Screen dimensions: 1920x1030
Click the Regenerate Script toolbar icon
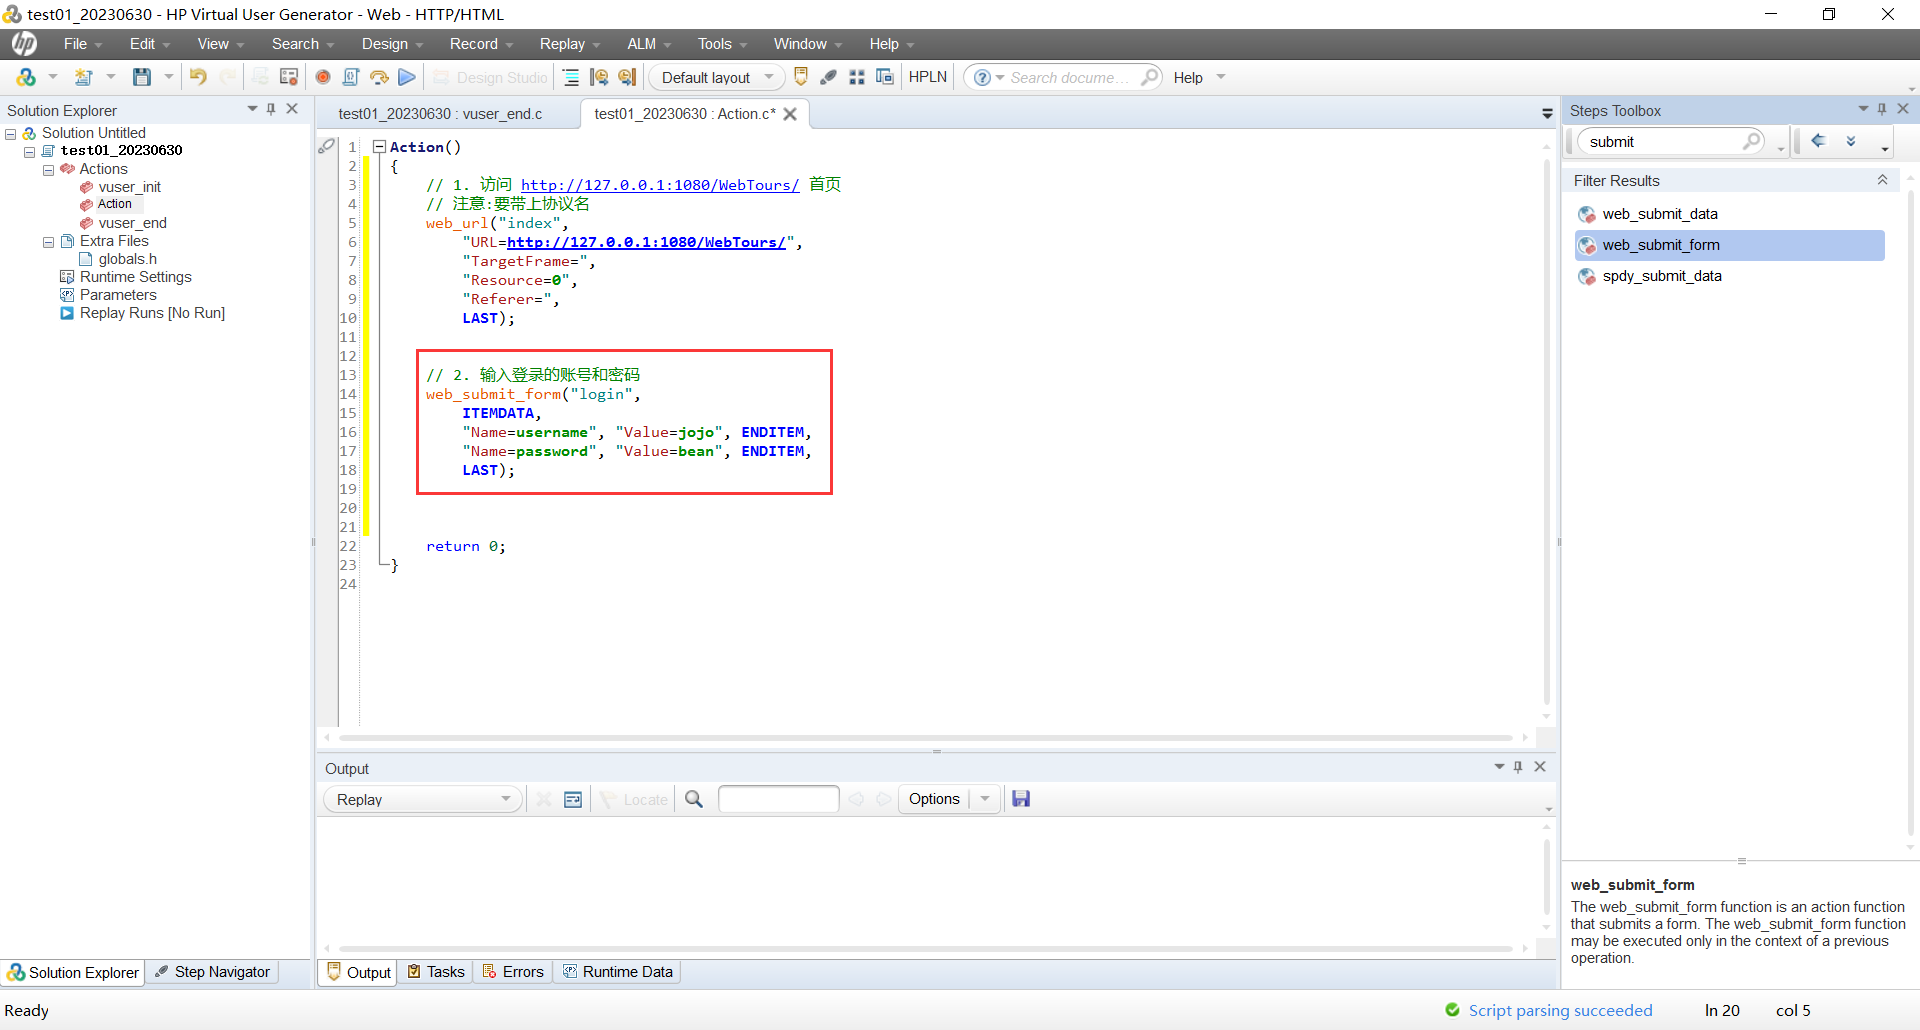pos(289,77)
